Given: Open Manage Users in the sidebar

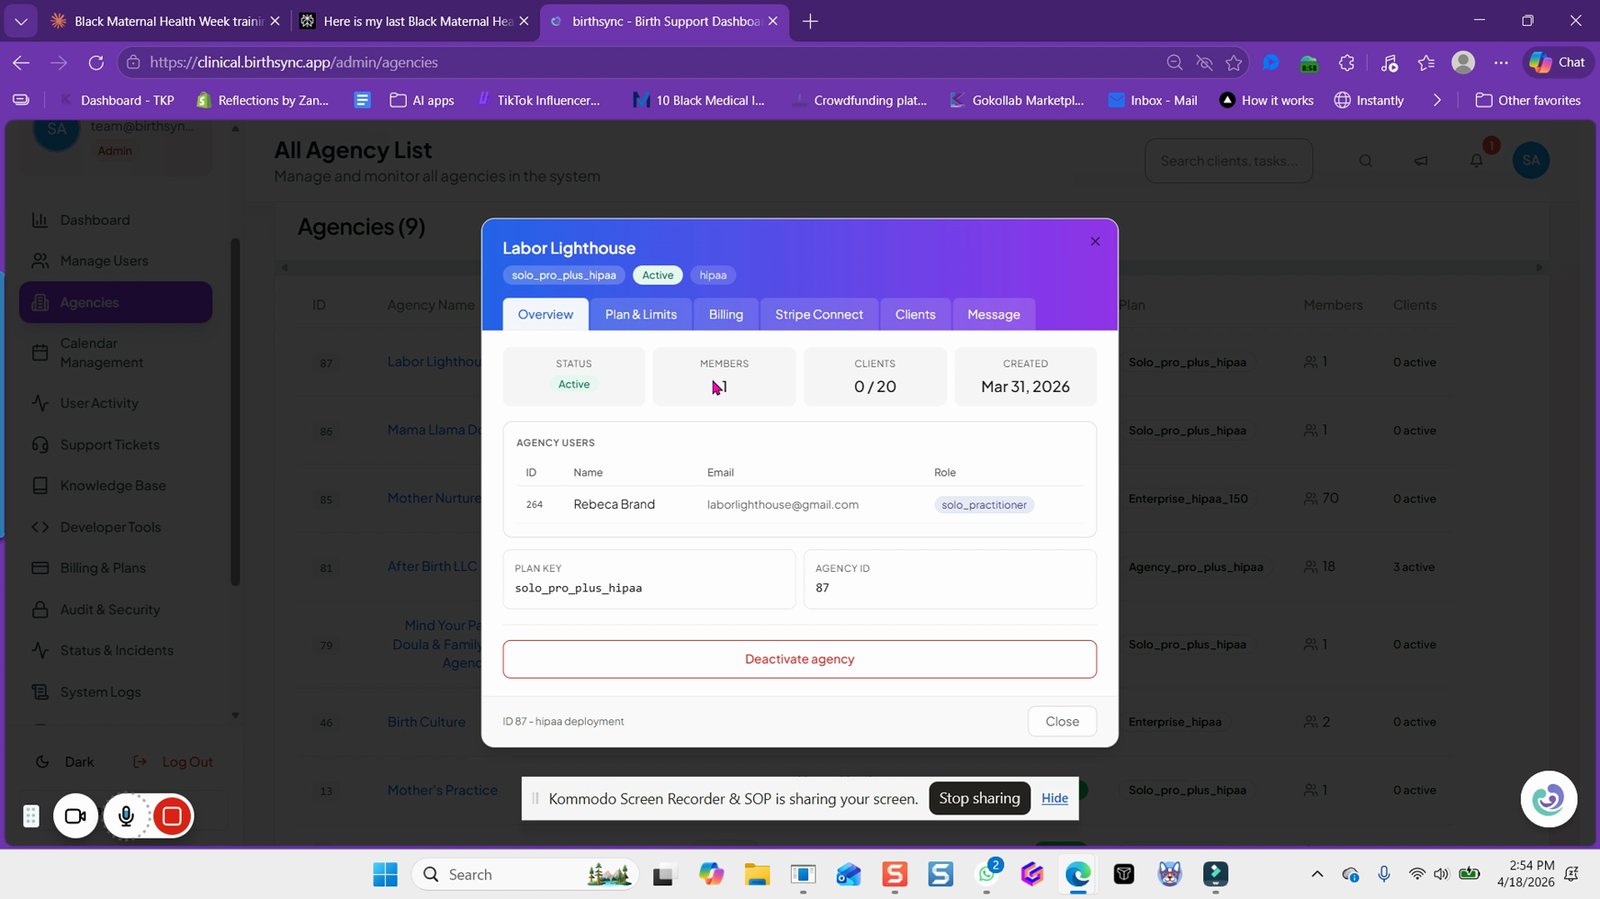Looking at the screenshot, I should click(104, 261).
